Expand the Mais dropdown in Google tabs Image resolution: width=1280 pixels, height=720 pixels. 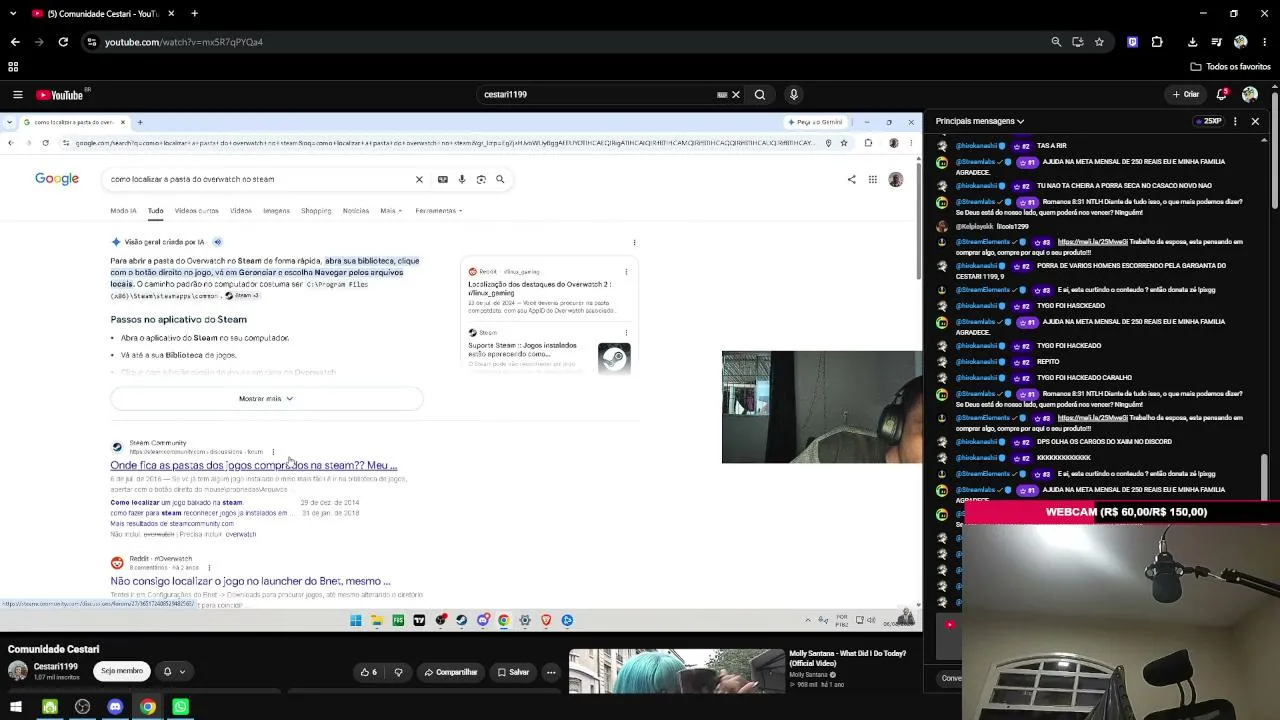coord(391,211)
